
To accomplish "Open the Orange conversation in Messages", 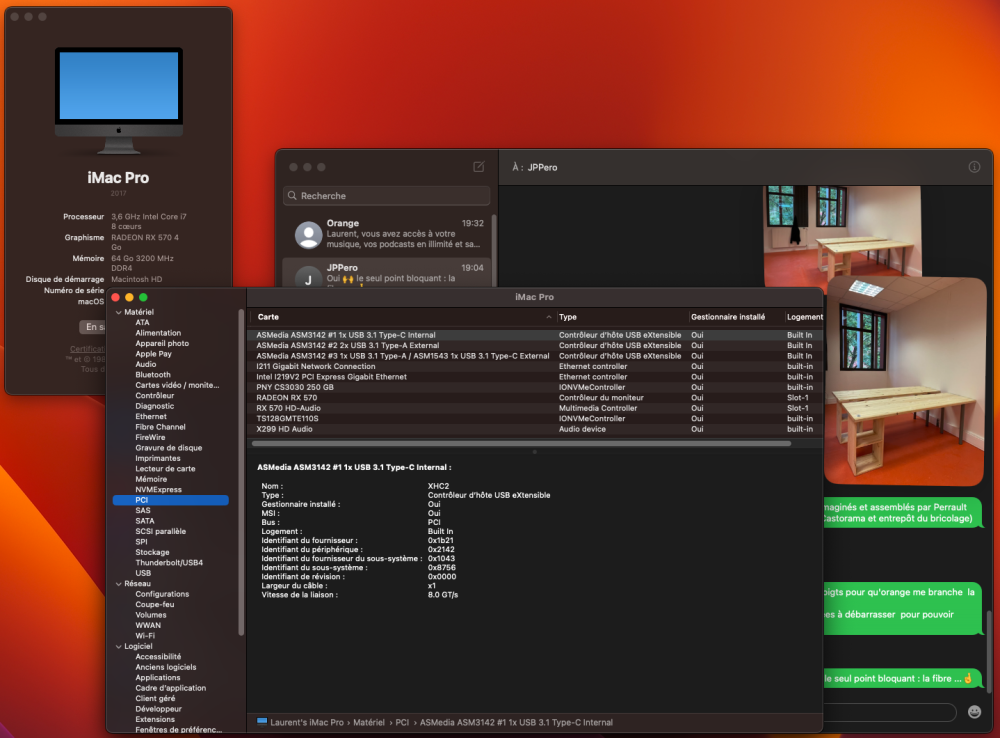I will point(386,234).
